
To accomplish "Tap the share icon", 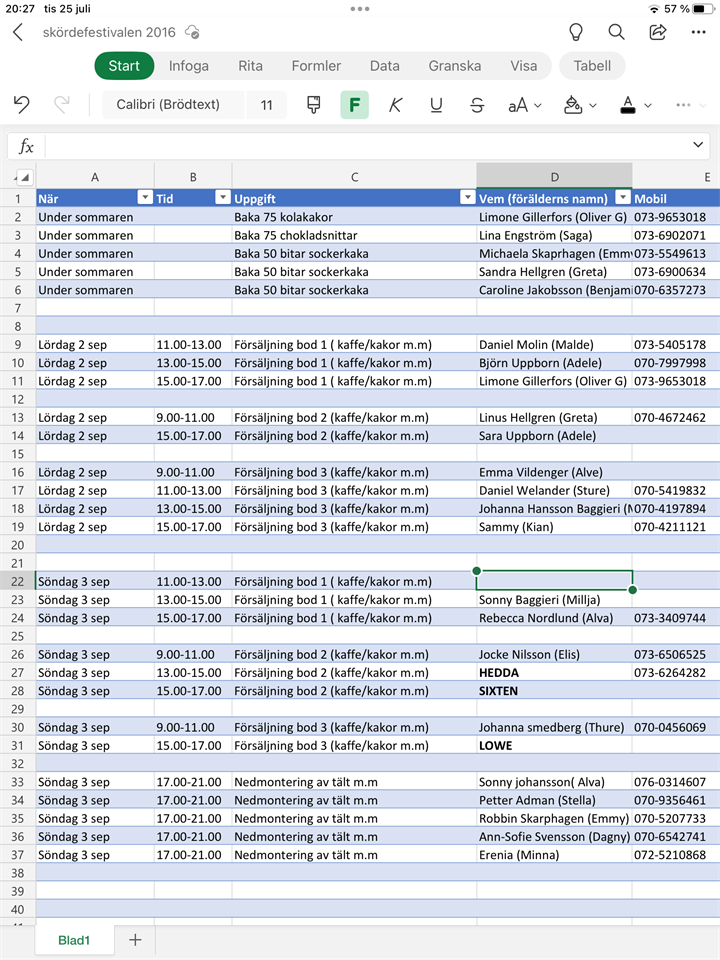I will pyautogui.click(x=658, y=32).
